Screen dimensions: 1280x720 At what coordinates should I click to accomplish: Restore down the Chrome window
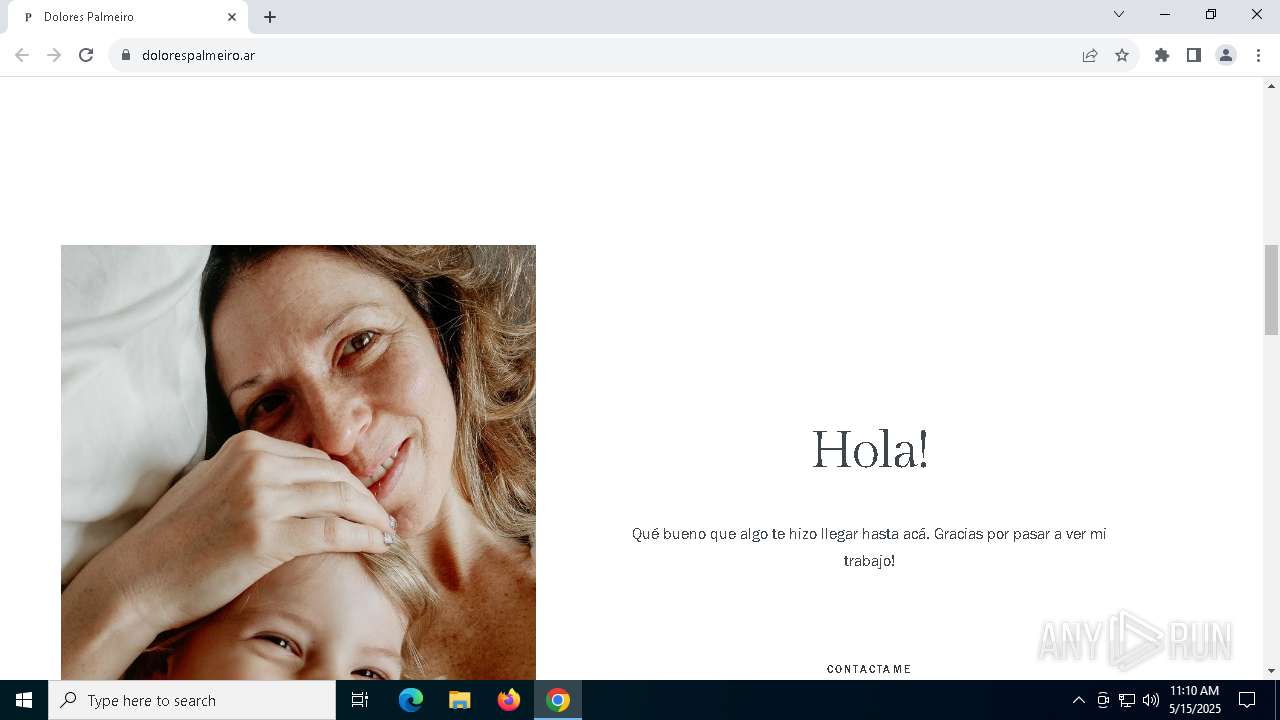pyautogui.click(x=1211, y=14)
